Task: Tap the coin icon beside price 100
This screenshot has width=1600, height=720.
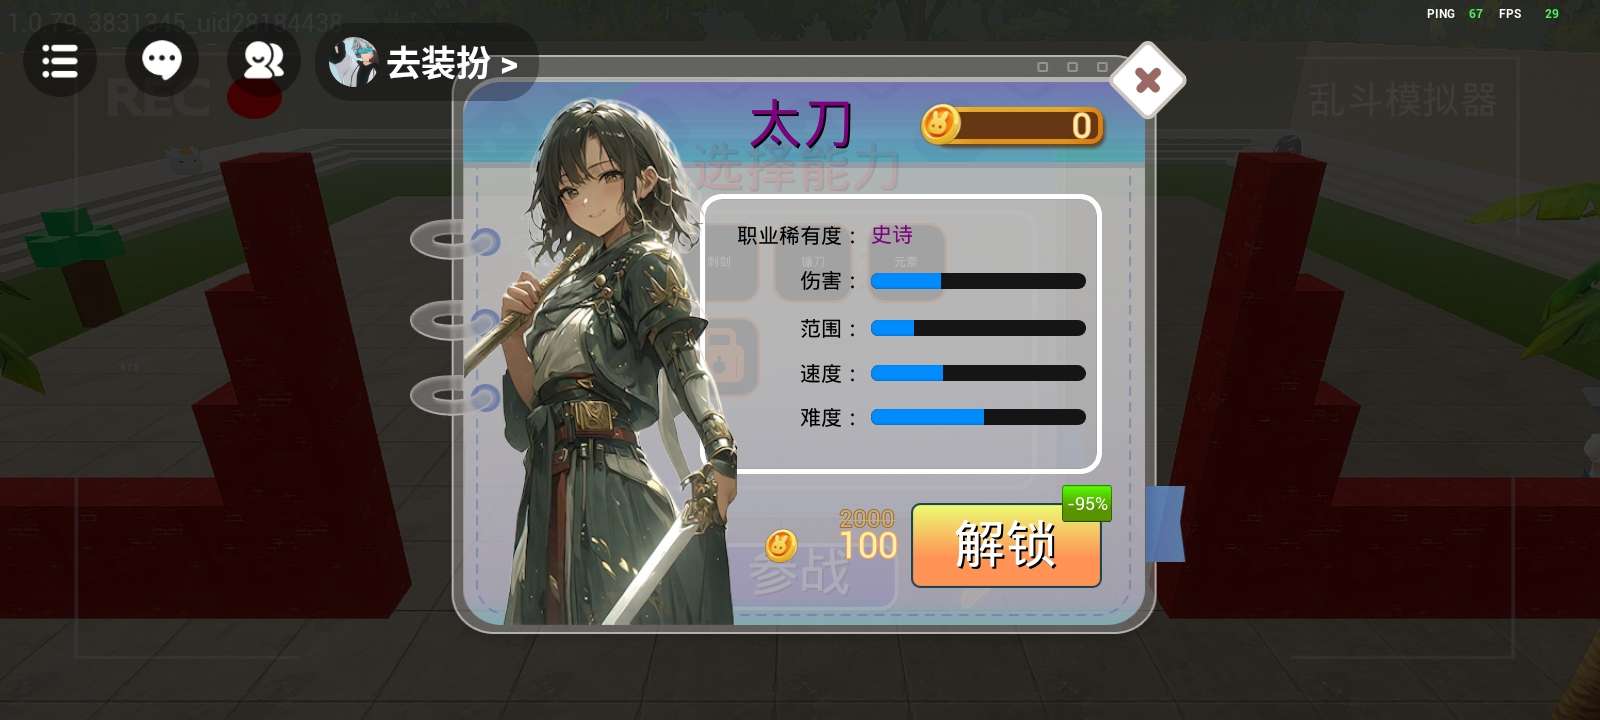Action: click(x=781, y=546)
